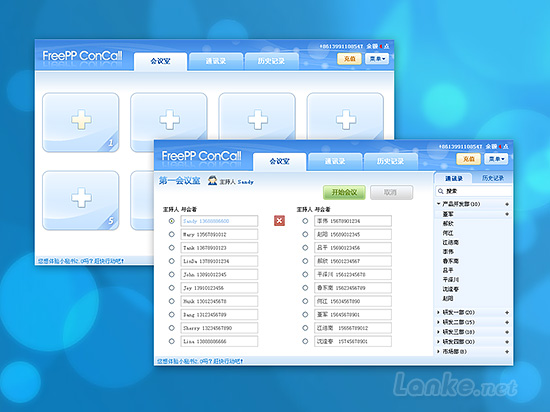550x412 pixels.
Task: Select the host radio button for Tank
Action: (x=172, y=248)
